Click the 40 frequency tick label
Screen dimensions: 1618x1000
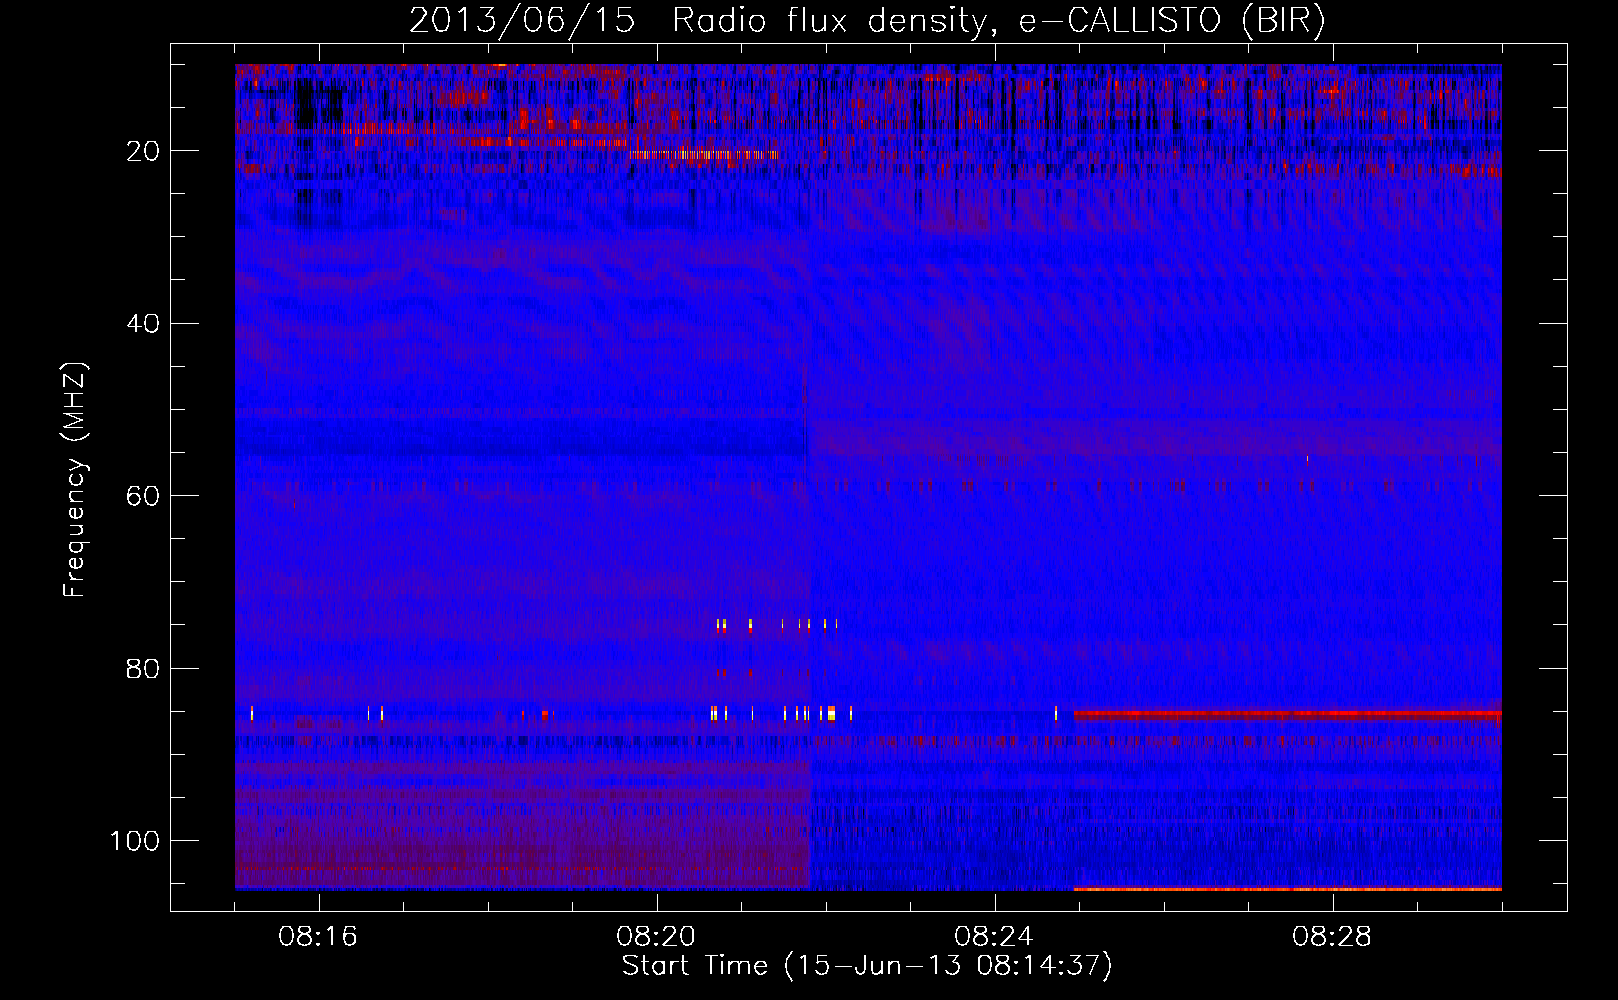point(144,323)
